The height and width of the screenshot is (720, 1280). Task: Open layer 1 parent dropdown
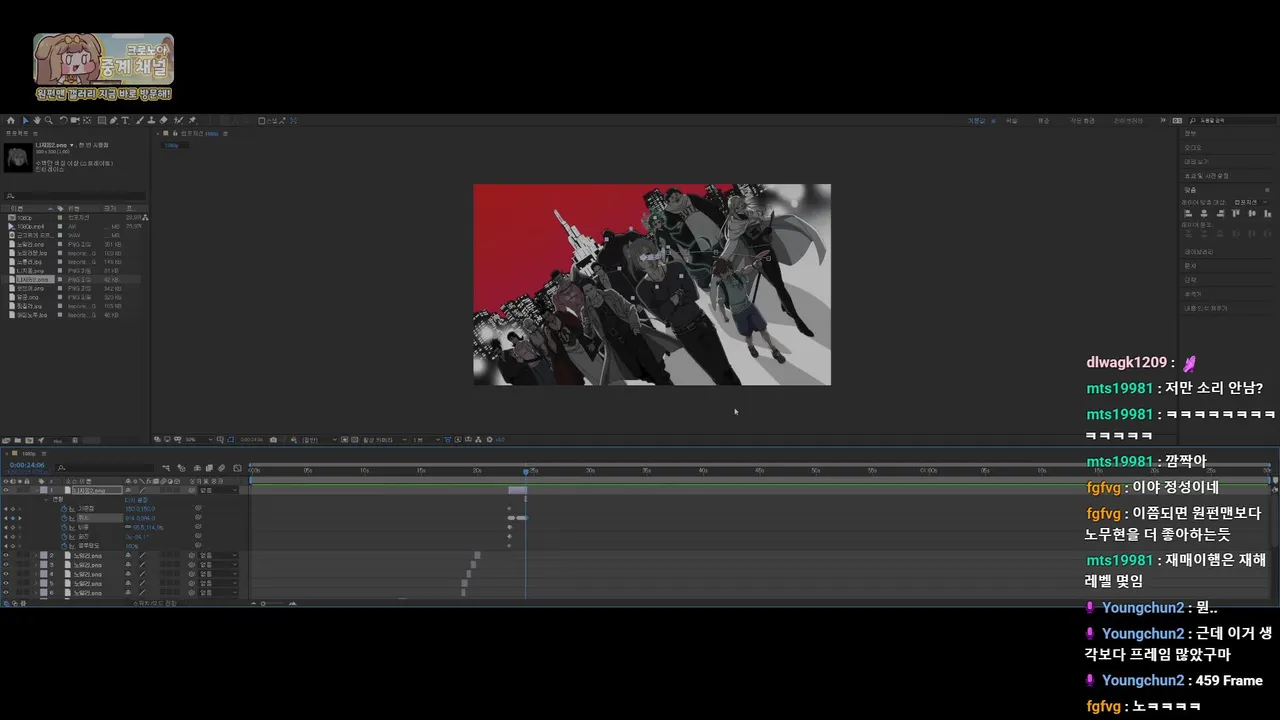218,490
